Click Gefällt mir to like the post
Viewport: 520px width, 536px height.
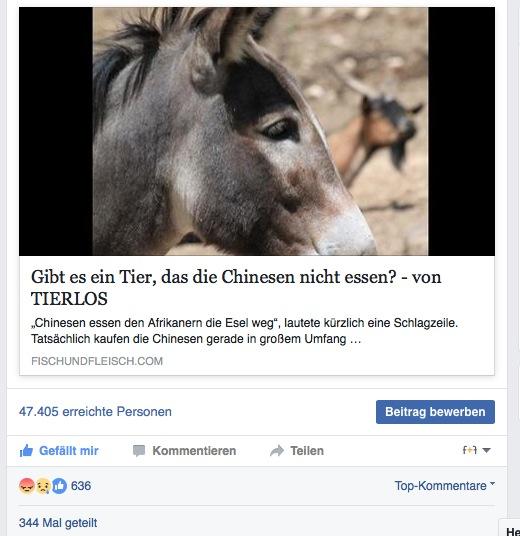(69, 451)
